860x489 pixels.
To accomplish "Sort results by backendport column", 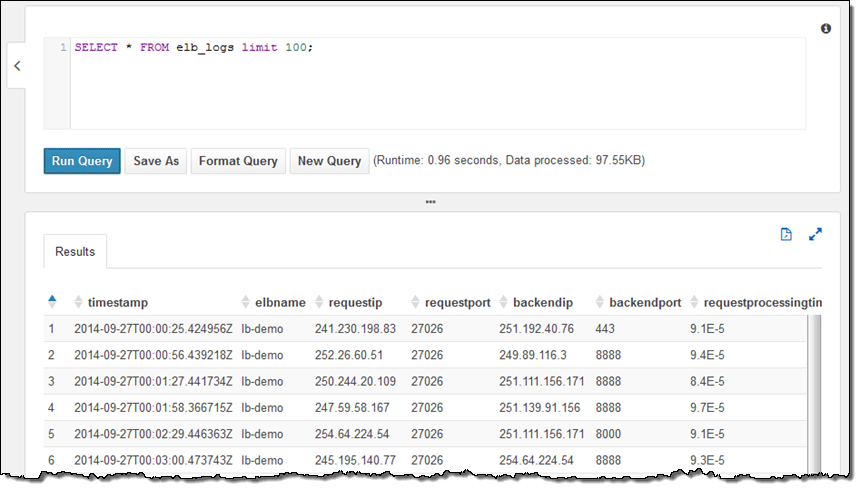I will 640,302.
